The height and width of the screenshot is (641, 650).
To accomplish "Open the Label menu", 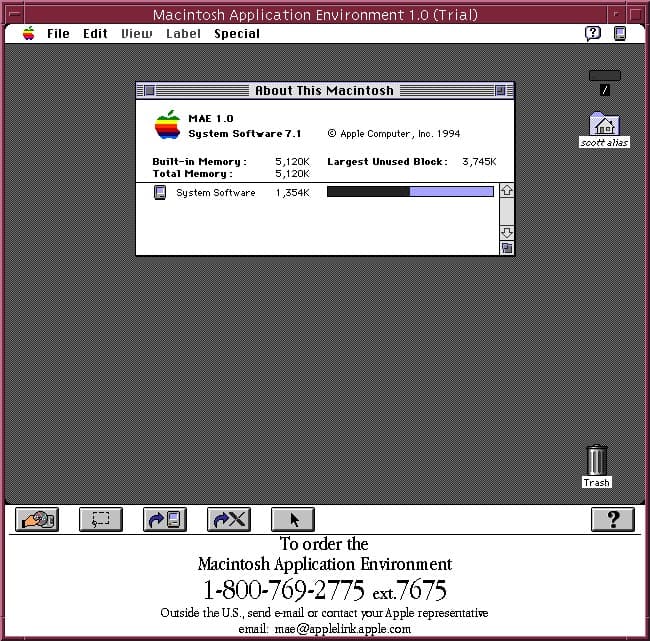I will tap(183, 34).
